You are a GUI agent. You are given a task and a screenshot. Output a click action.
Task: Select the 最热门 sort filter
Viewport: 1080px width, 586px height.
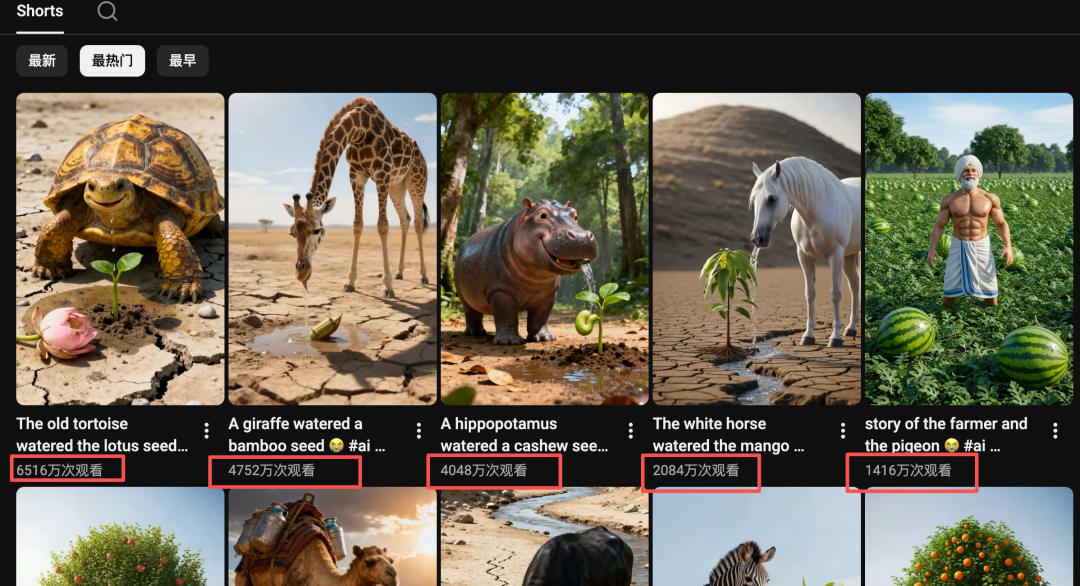112,61
